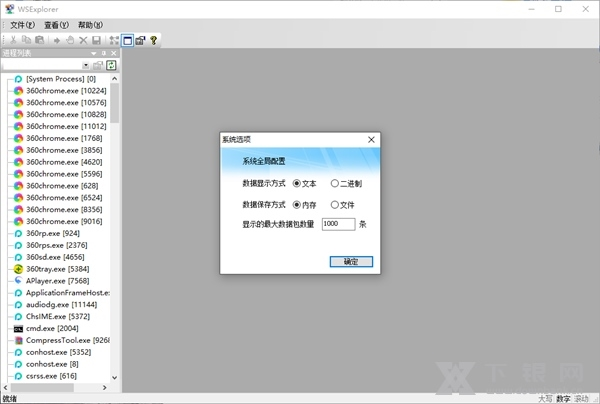Click the floppy disk save icon
This screenshot has width=600, height=404.
tap(96, 40)
